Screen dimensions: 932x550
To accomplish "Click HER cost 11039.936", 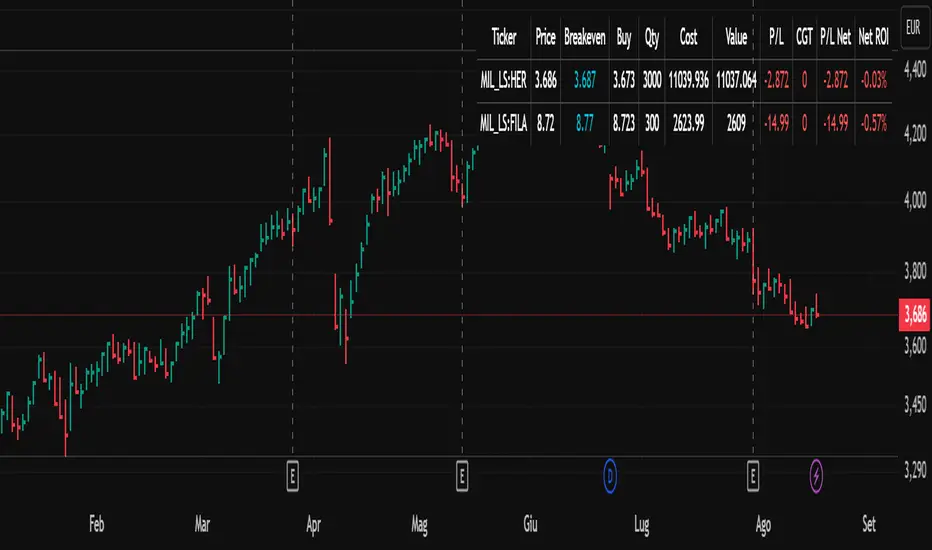I will pos(688,80).
